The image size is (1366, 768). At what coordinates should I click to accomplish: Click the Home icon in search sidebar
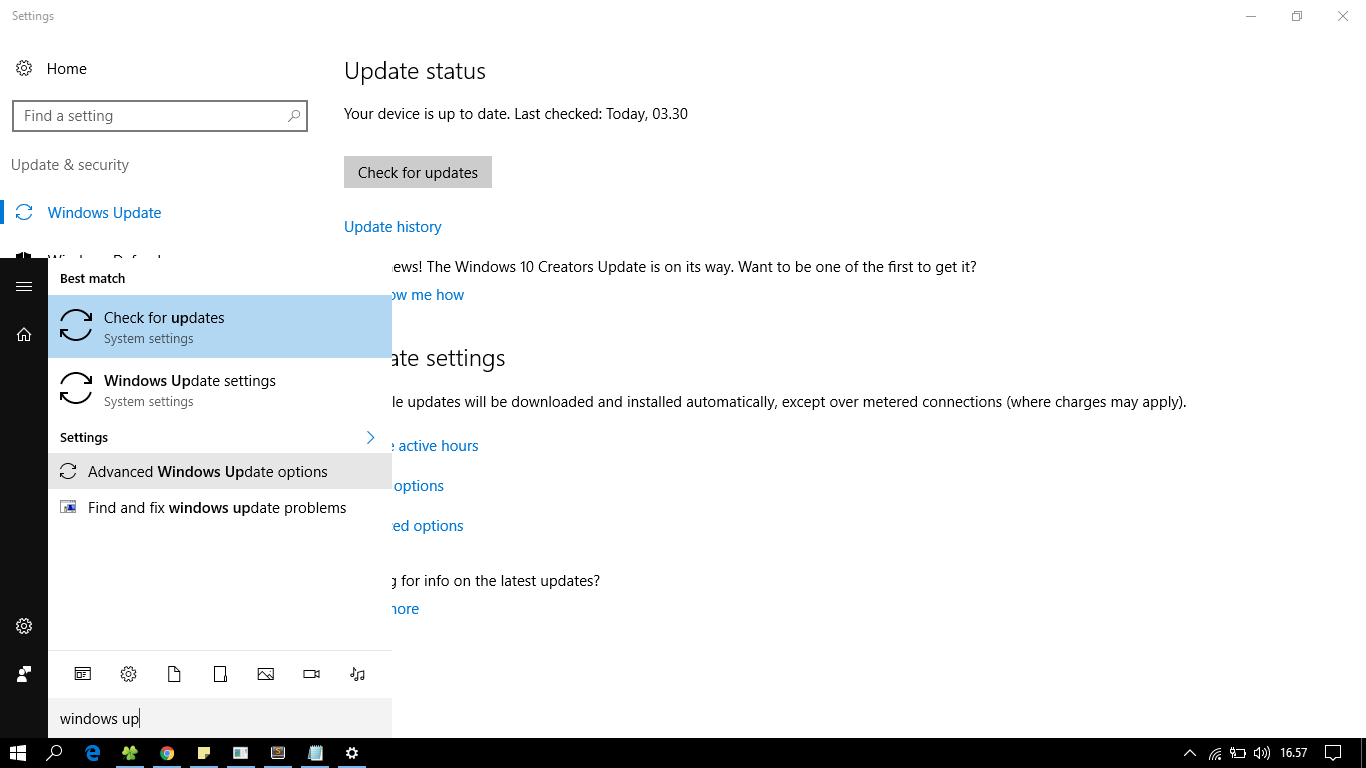24,335
